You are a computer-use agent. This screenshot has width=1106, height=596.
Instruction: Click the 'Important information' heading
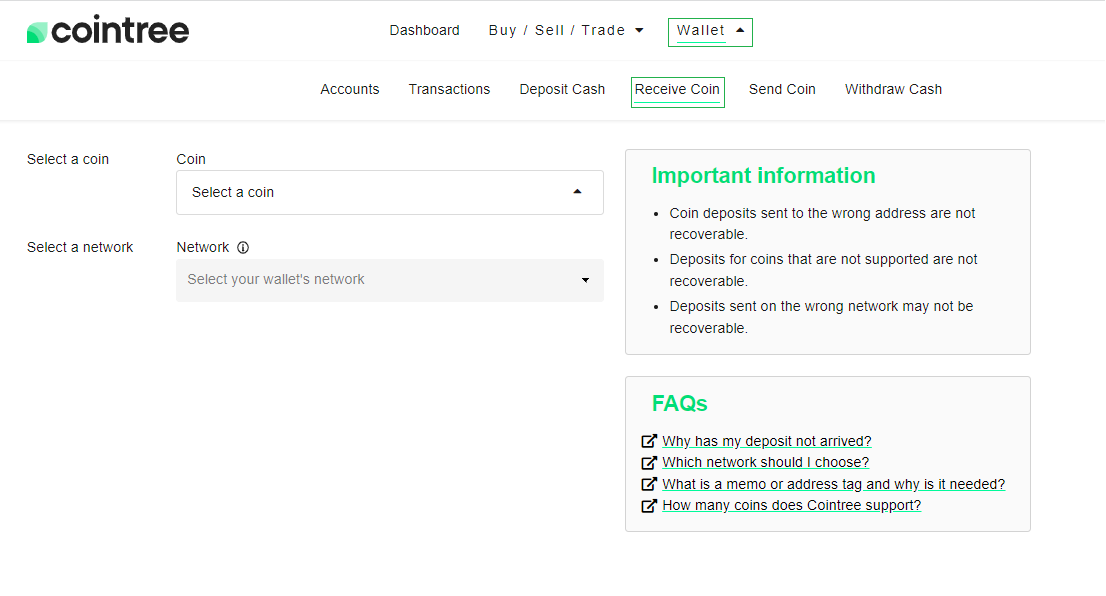pyautogui.click(x=763, y=176)
